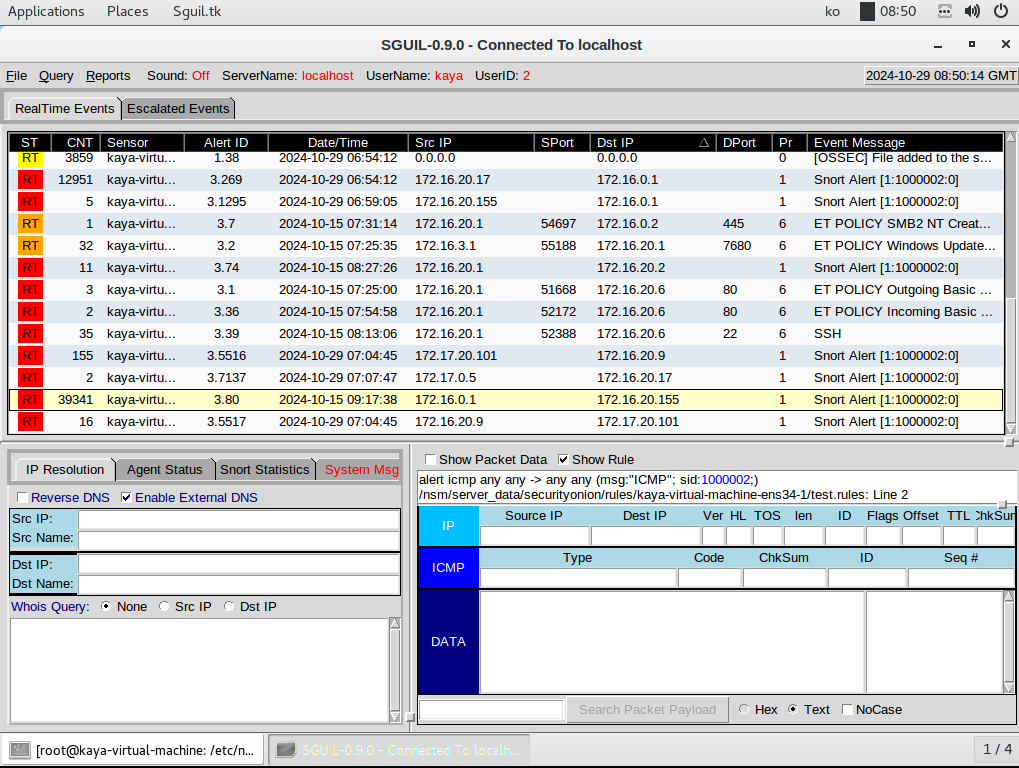1019x768 pixels.
Task: Select the SSH event row
Action: (x=506, y=333)
